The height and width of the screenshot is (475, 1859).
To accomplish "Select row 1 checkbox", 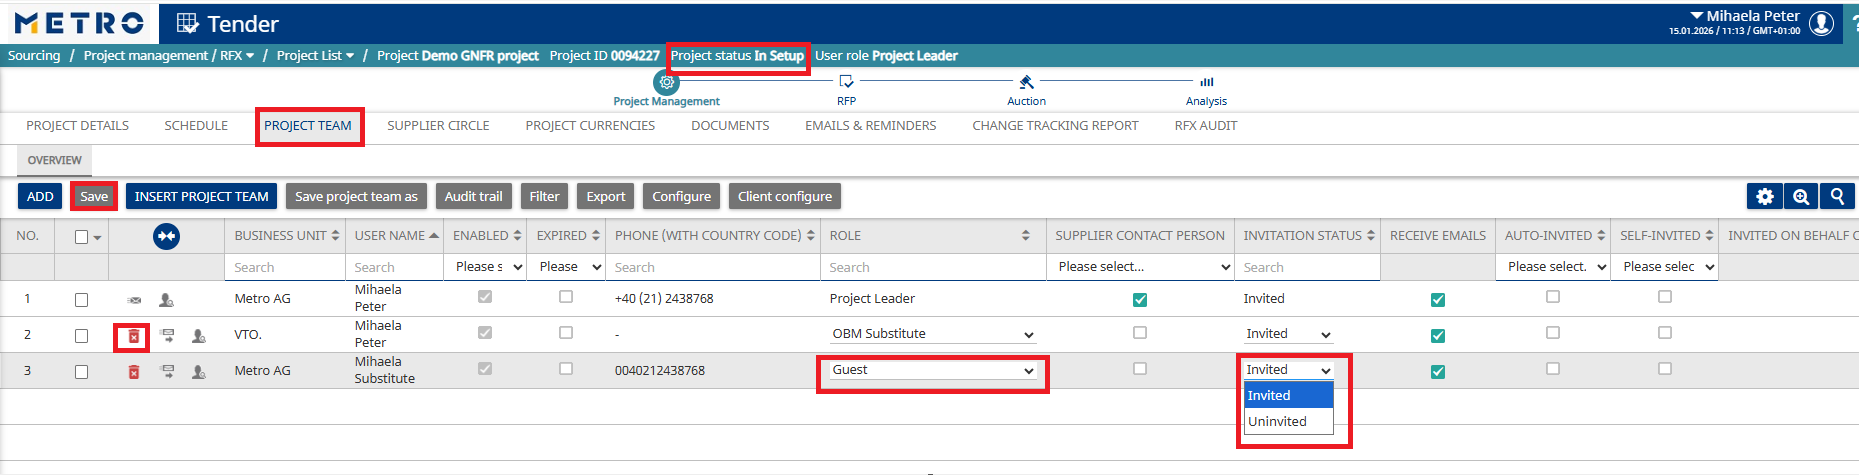I will tap(81, 299).
